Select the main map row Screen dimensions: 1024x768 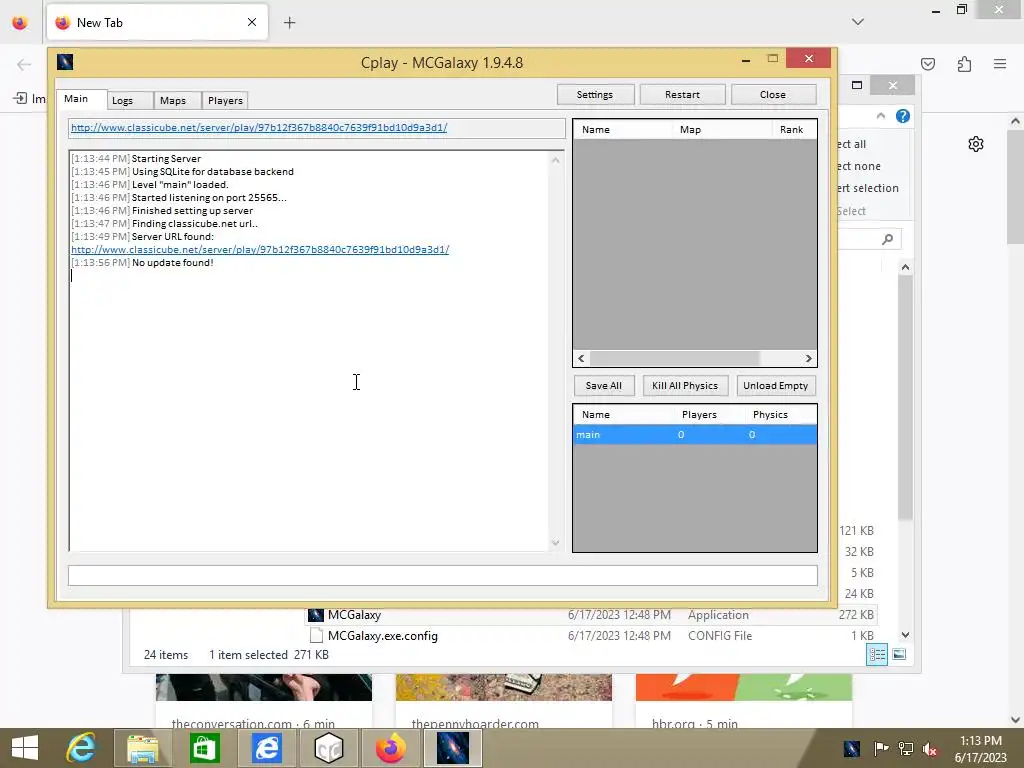695,434
